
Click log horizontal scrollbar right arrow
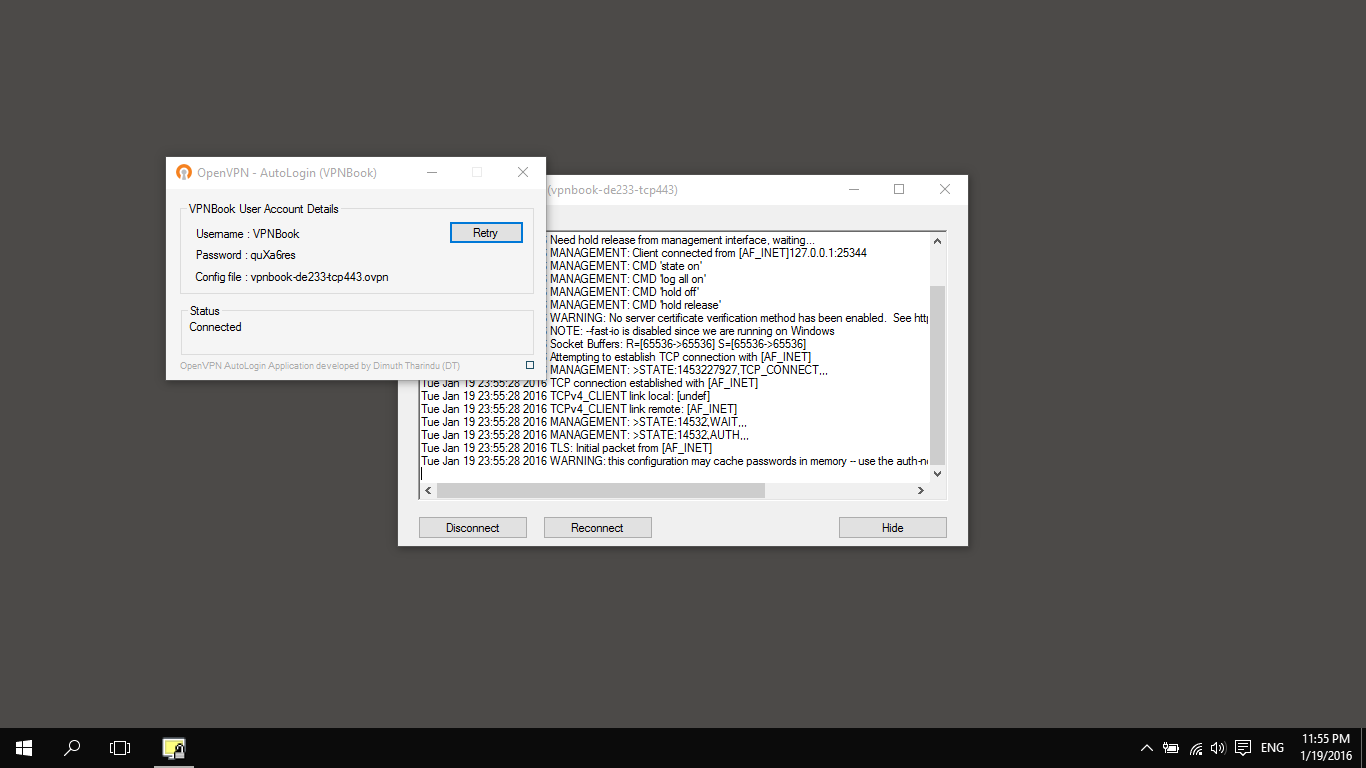click(x=921, y=491)
